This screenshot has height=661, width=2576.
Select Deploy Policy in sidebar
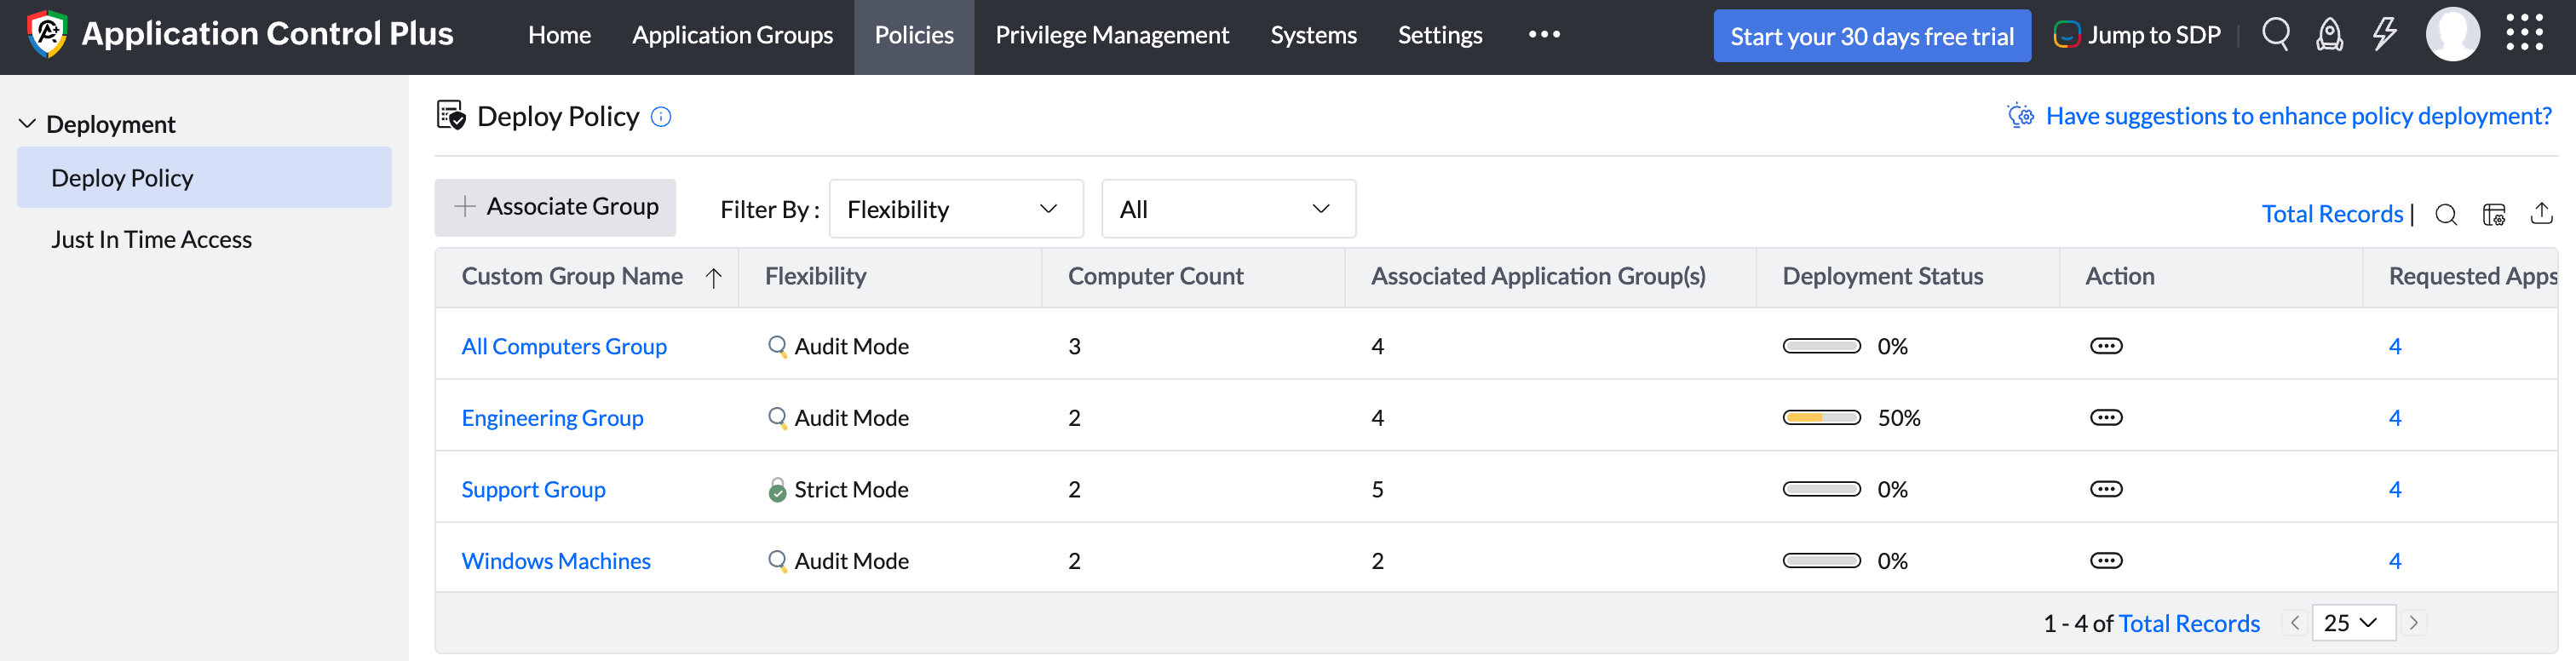pos(204,178)
